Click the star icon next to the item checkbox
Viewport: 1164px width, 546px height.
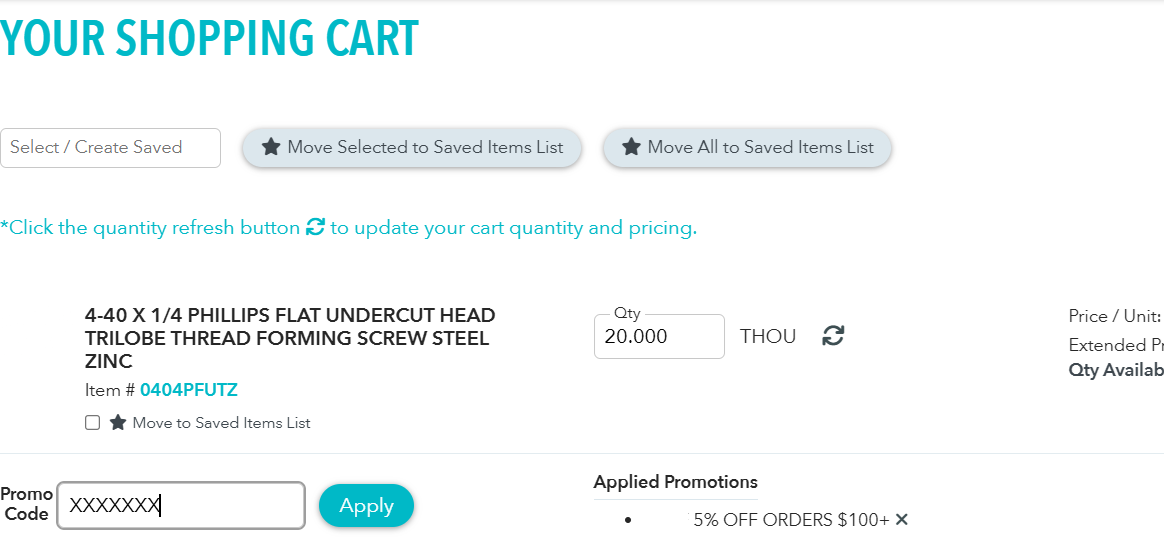pos(118,422)
